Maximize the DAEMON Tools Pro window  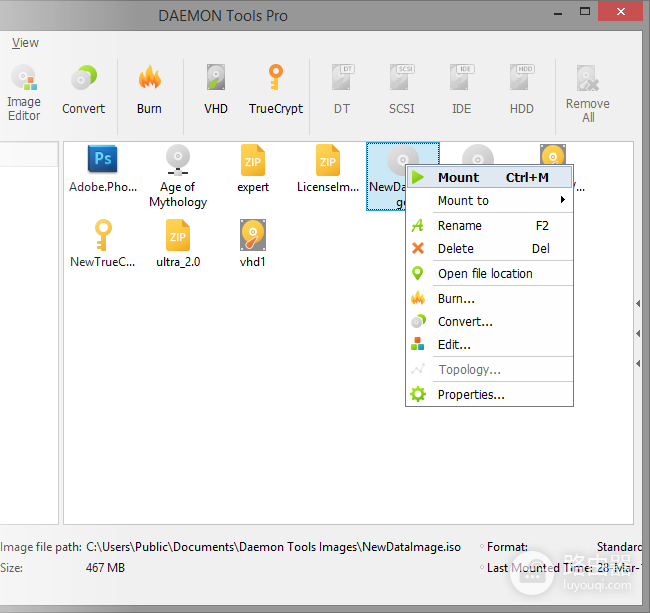point(585,12)
